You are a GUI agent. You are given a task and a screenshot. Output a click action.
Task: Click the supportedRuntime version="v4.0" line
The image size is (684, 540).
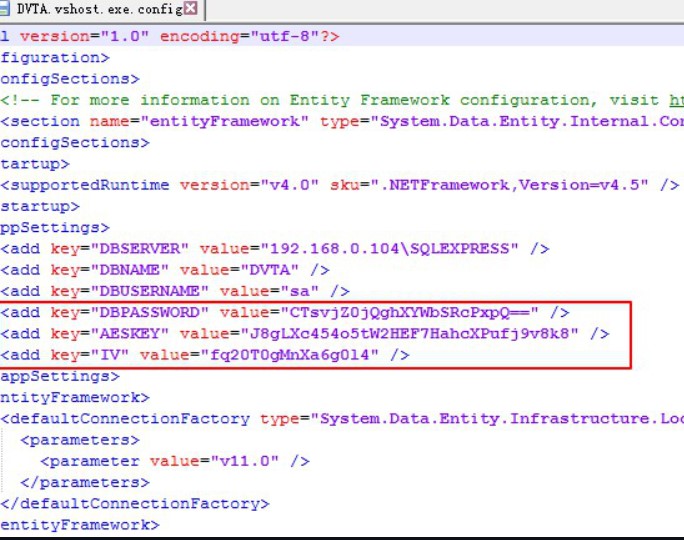click(340, 185)
